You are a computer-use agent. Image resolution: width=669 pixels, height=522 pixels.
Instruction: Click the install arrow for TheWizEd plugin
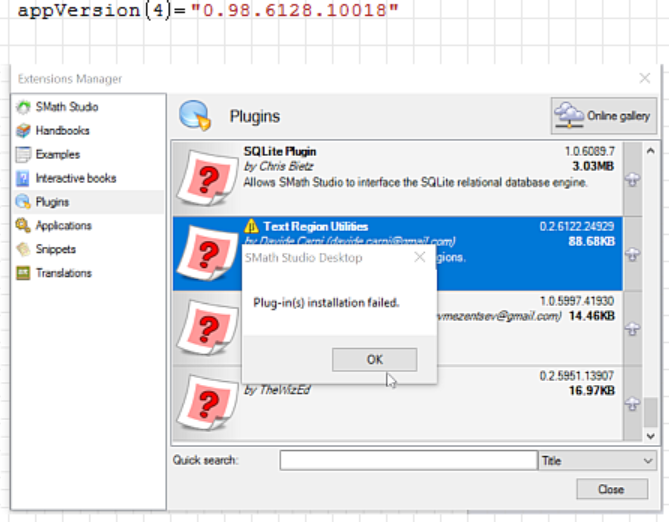coord(631,404)
